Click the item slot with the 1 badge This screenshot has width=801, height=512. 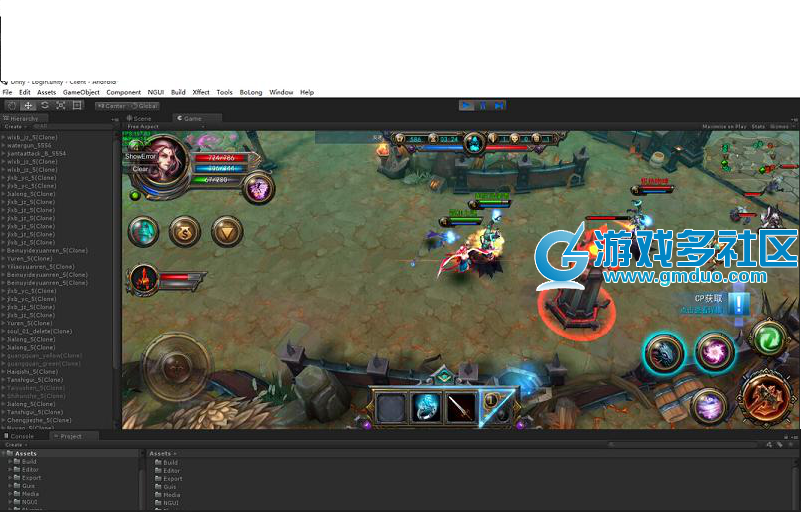click(496, 408)
